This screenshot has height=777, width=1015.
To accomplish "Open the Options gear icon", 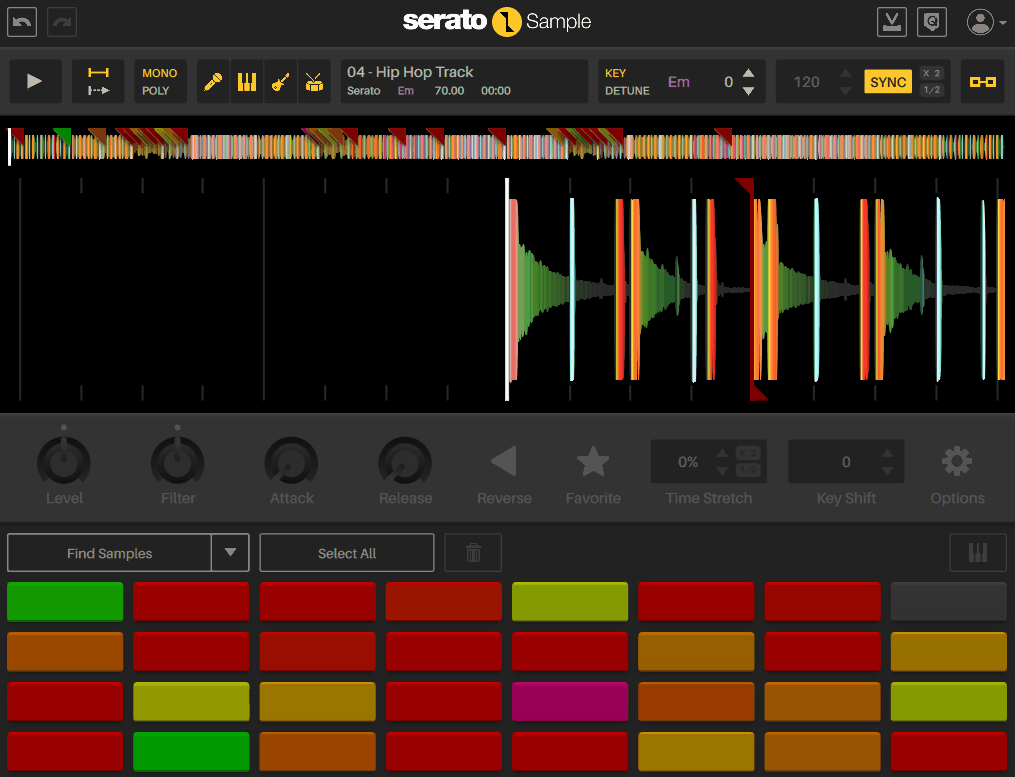I will (957, 461).
